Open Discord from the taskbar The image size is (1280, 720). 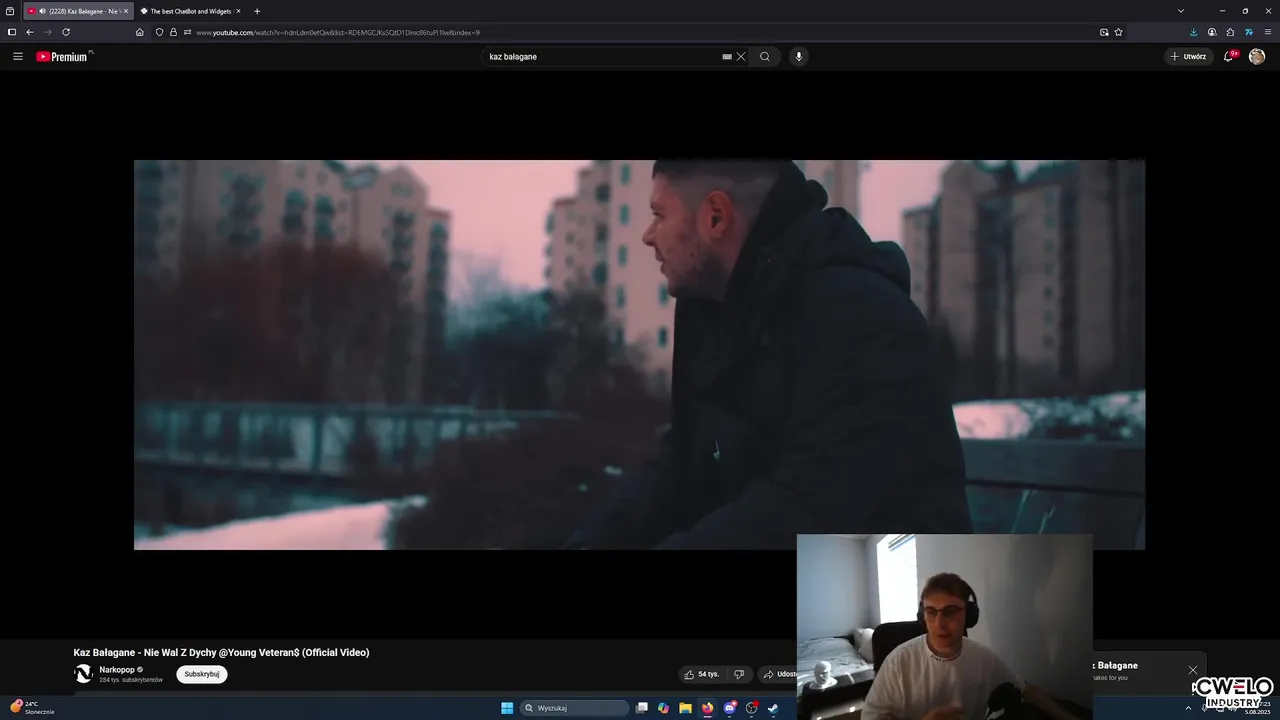[x=730, y=708]
